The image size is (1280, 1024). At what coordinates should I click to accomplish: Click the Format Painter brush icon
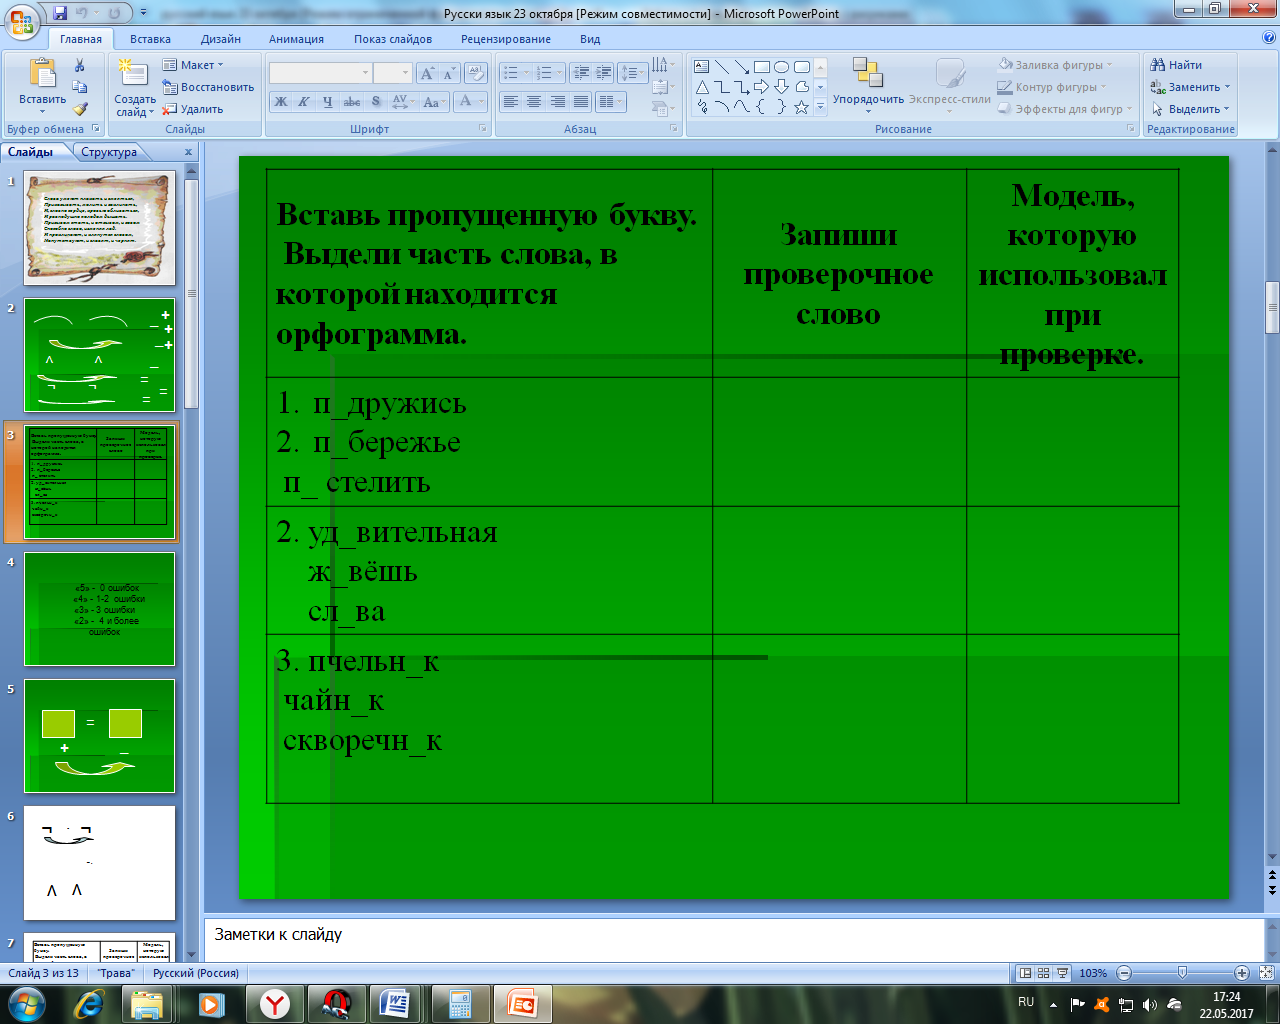80,109
